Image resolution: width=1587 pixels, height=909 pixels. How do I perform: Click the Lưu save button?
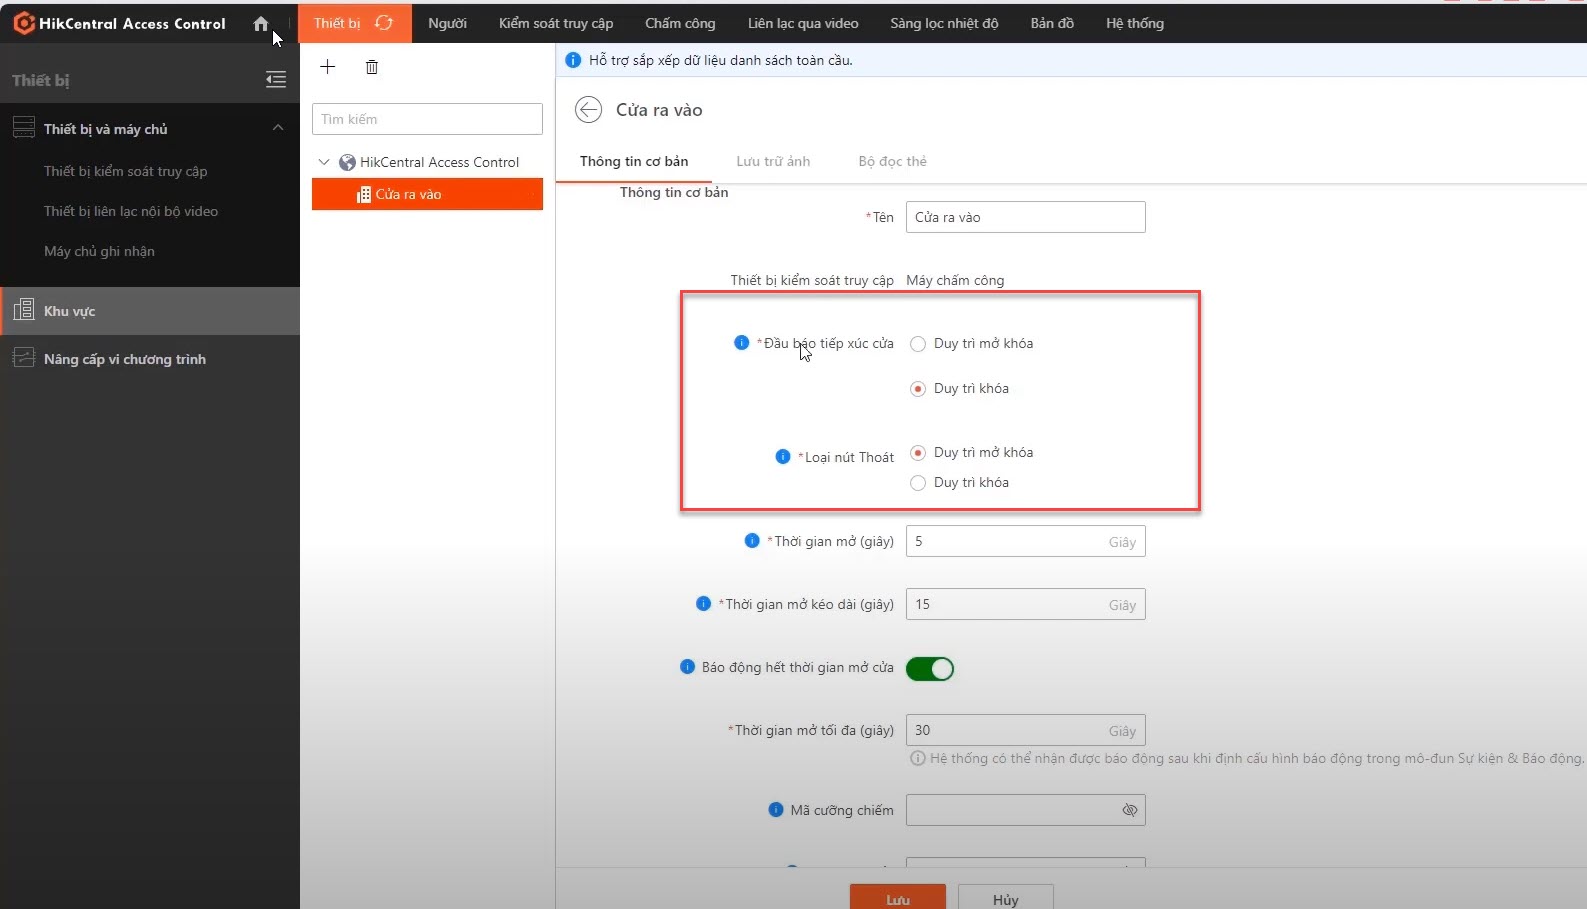point(897,898)
